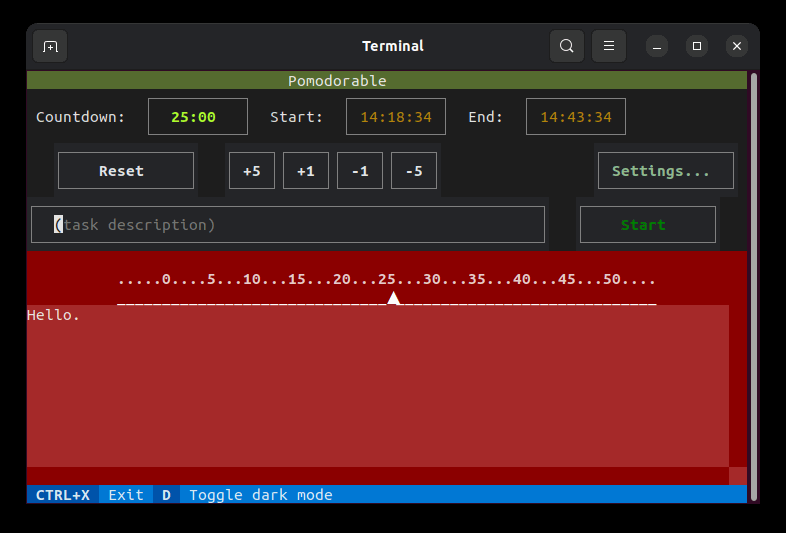Open the hamburger menu in title bar
786x533 pixels.
(609, 46)
